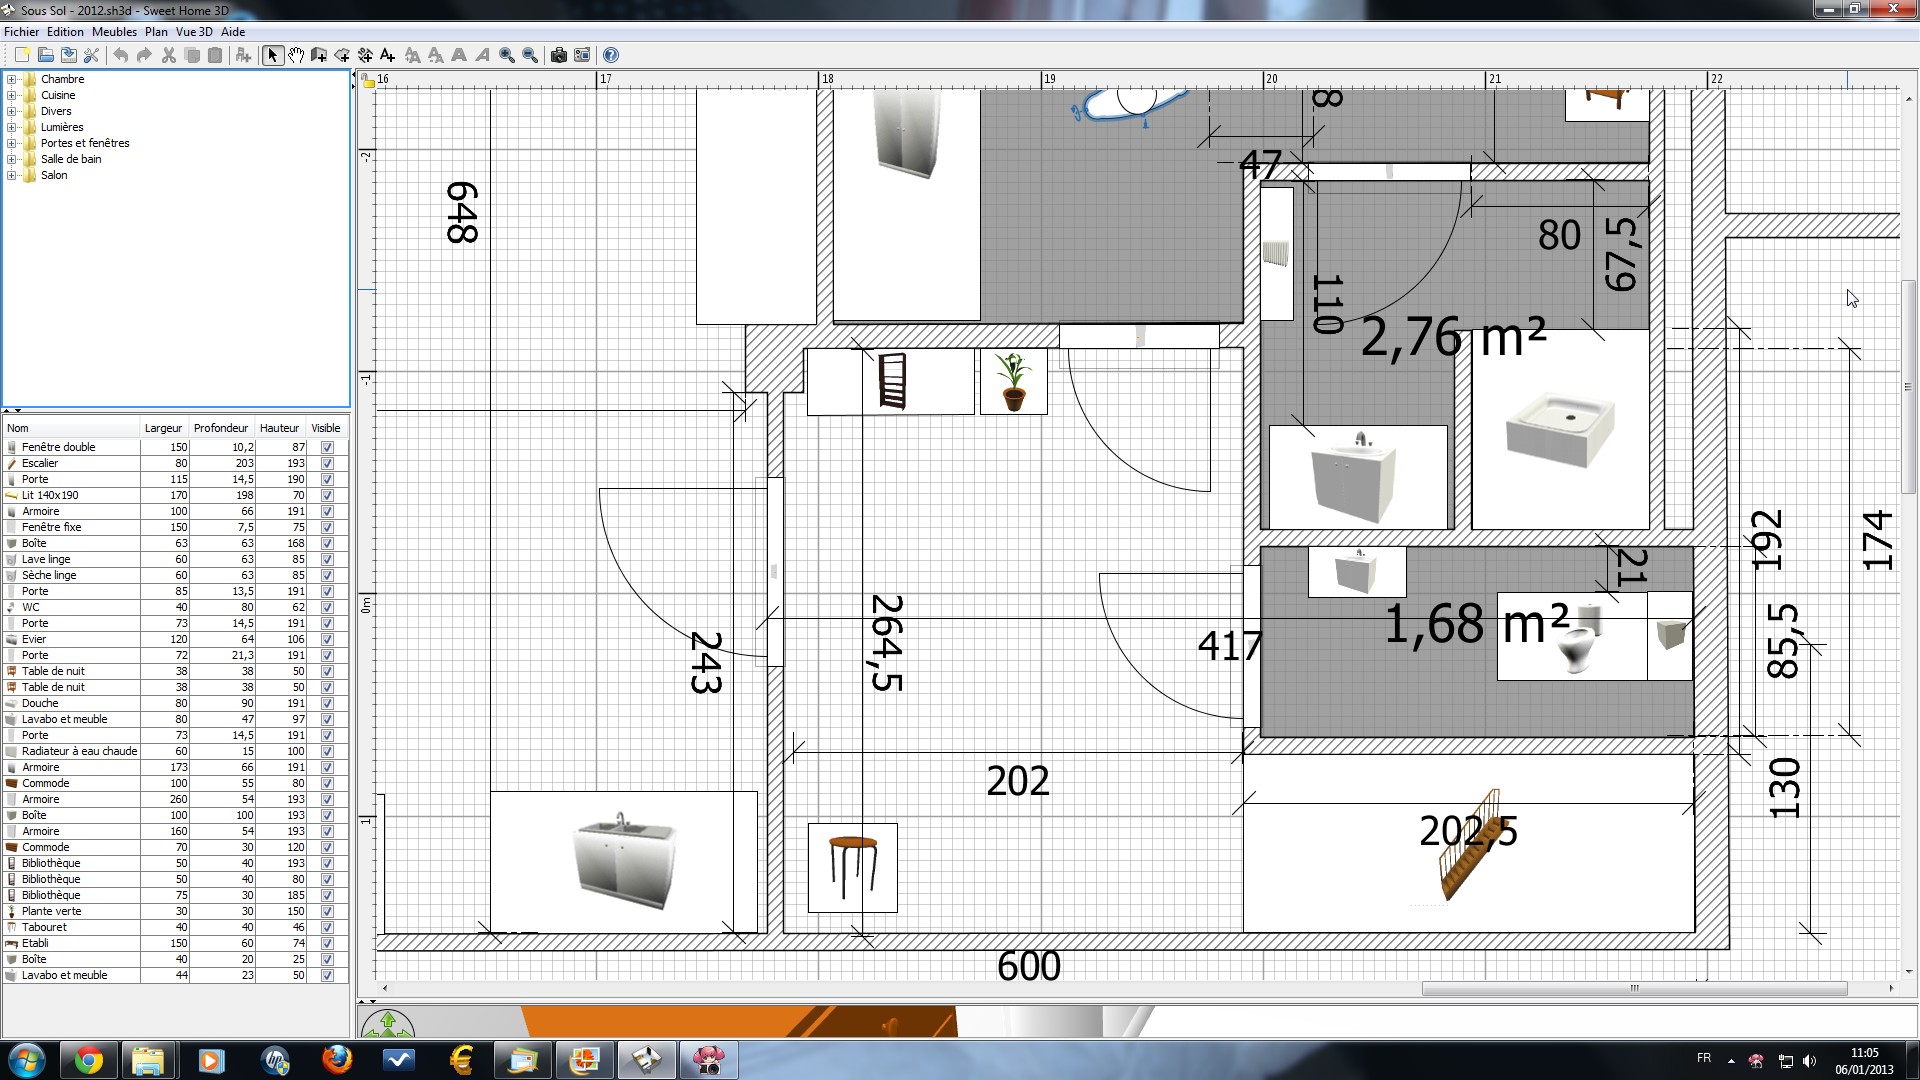Click the Create photo camera icon

tap(558, 55)
